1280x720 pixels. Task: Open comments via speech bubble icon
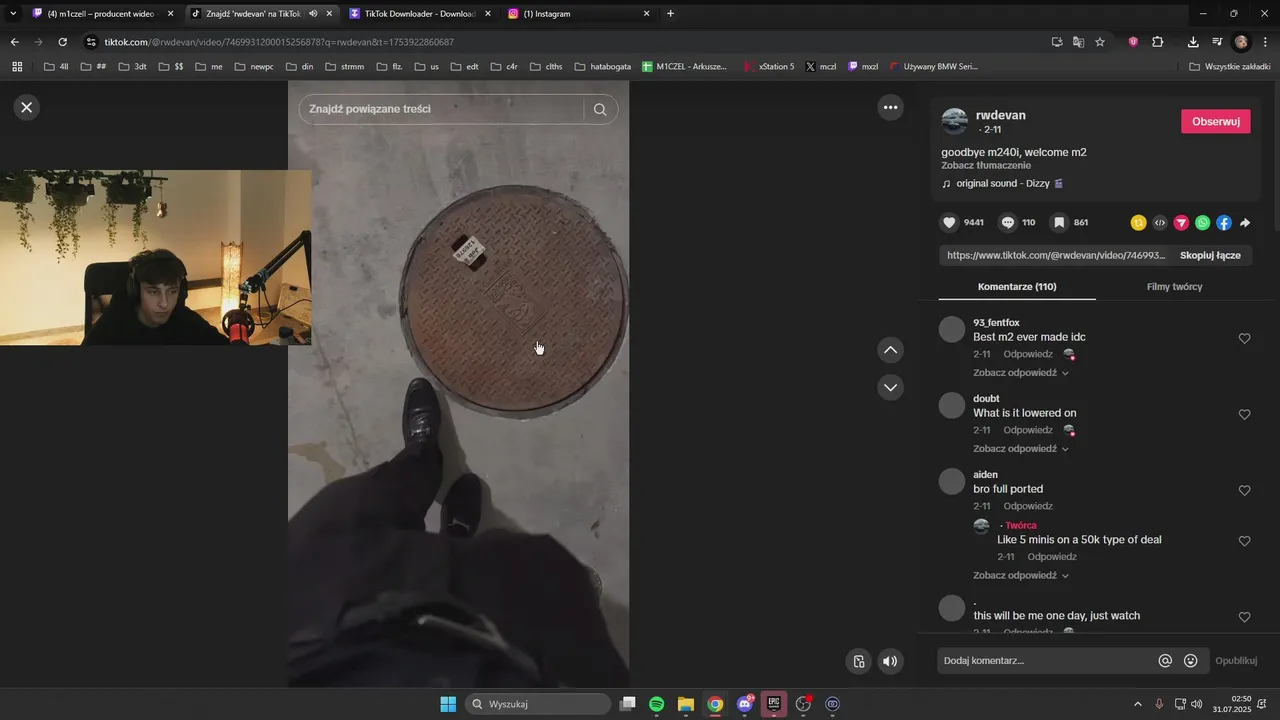tap(1008, 222)
